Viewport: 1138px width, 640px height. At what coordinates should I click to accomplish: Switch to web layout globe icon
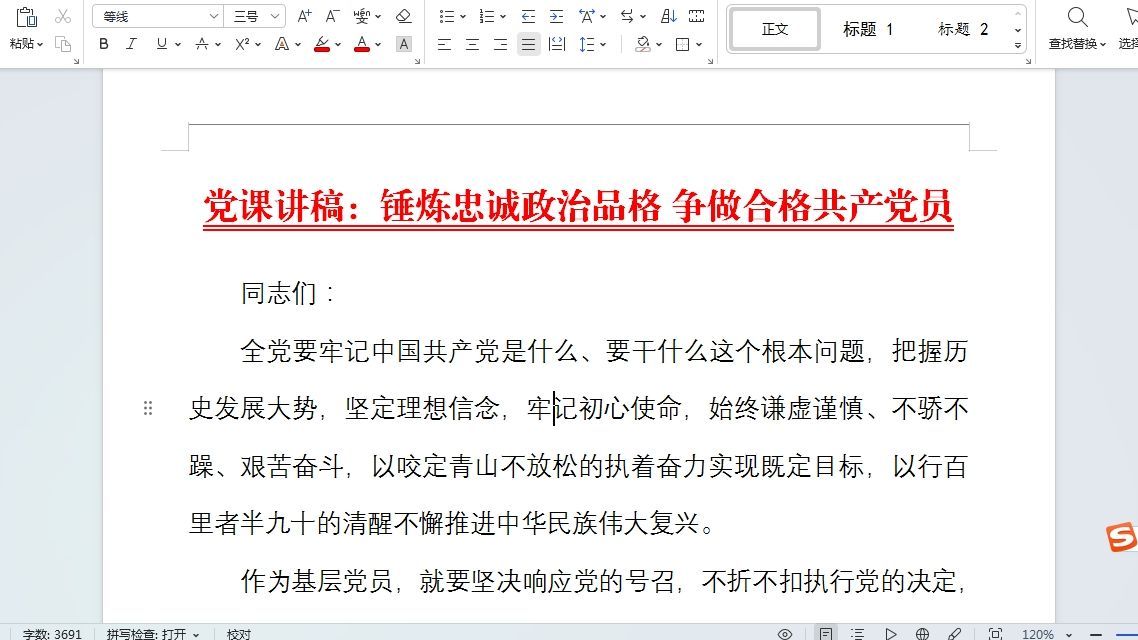[x=922, y=633]
